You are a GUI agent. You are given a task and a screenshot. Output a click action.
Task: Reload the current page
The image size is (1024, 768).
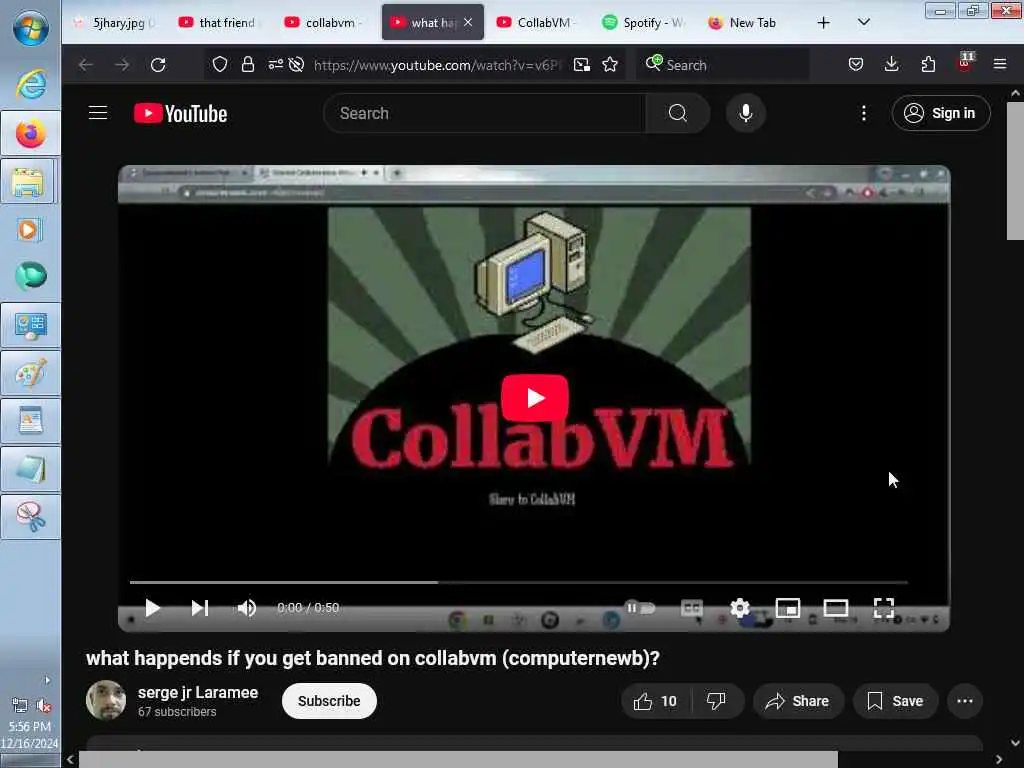(x=158, y=65)
